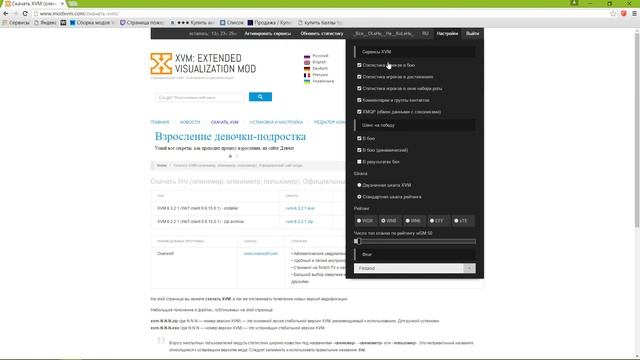This screenshot has height=360, width=640.
Task: Choose the xTE rating radio button
Action: click(456, 221)
